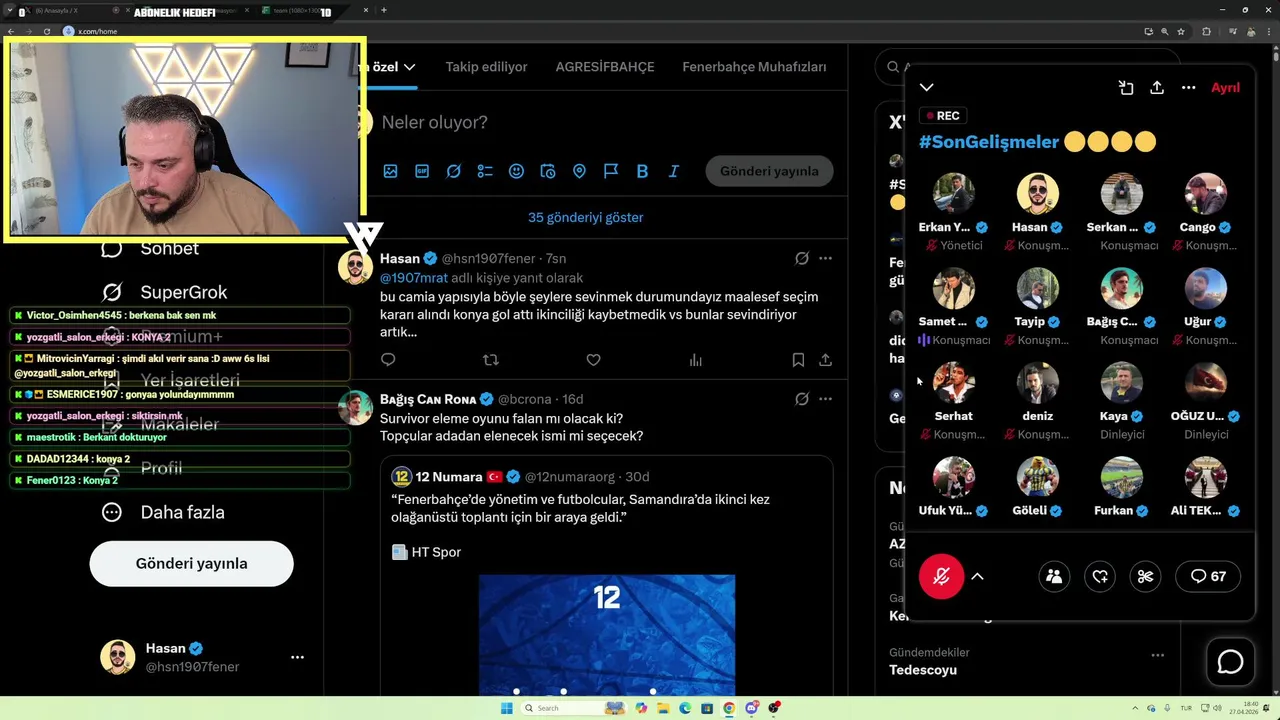Unmute the microphone in Space
This screenshot has height=720, width=1280.
pyautogui.click(x=941, y=576)
